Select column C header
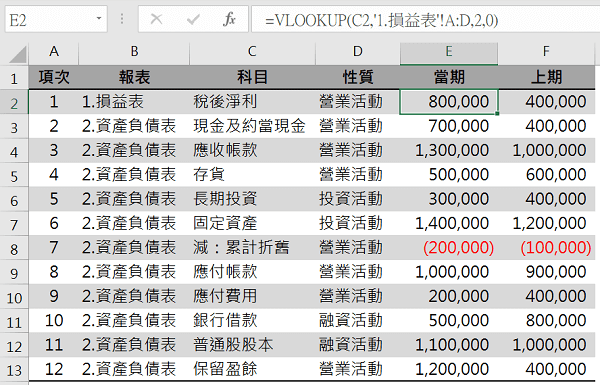The height and width of the screenshot is (385, 600). point(252,52)
